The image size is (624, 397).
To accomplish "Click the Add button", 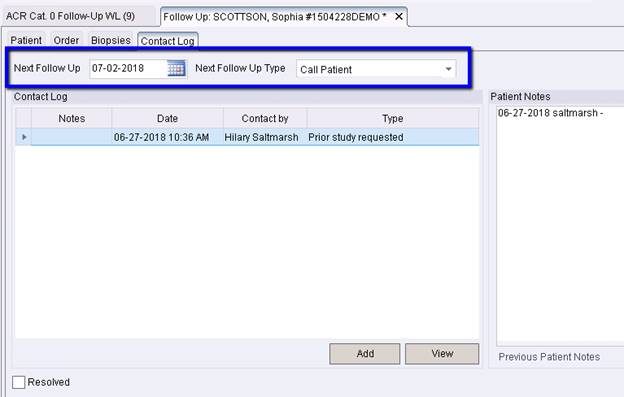I will 365,354.
